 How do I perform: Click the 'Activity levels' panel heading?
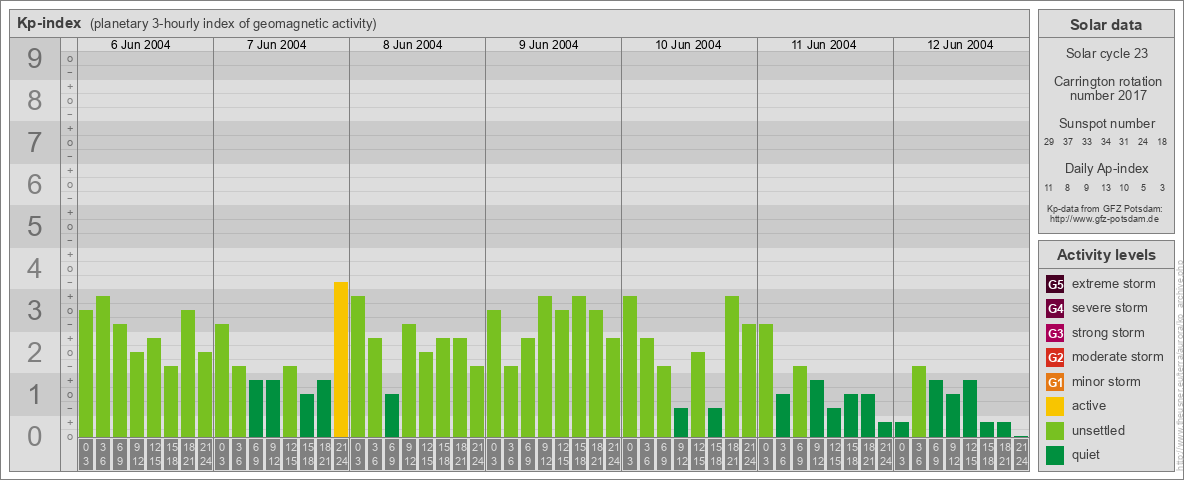1106,255
